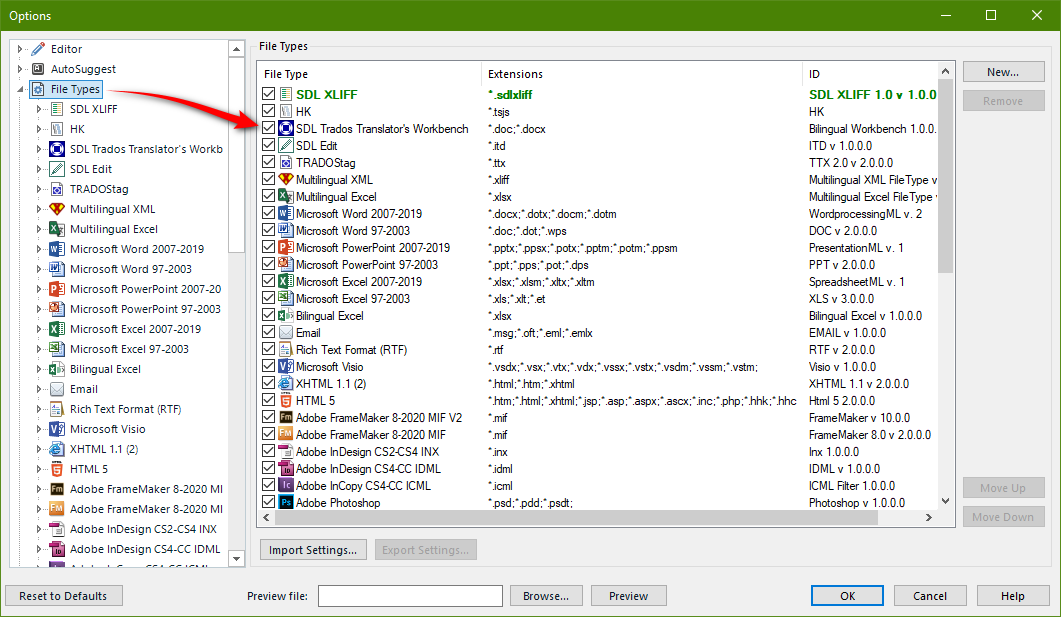Disable Microsoft Word 2007-2019 checkbox
The width and height of the screenshot is (1061, 617).
pos(269,212)
